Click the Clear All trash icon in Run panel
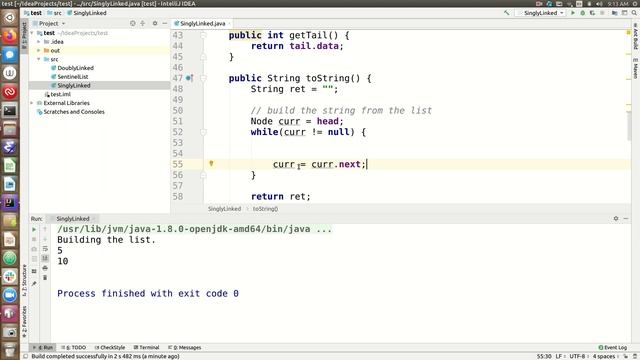This screenshot has width=640, height=360. (45, 278)
